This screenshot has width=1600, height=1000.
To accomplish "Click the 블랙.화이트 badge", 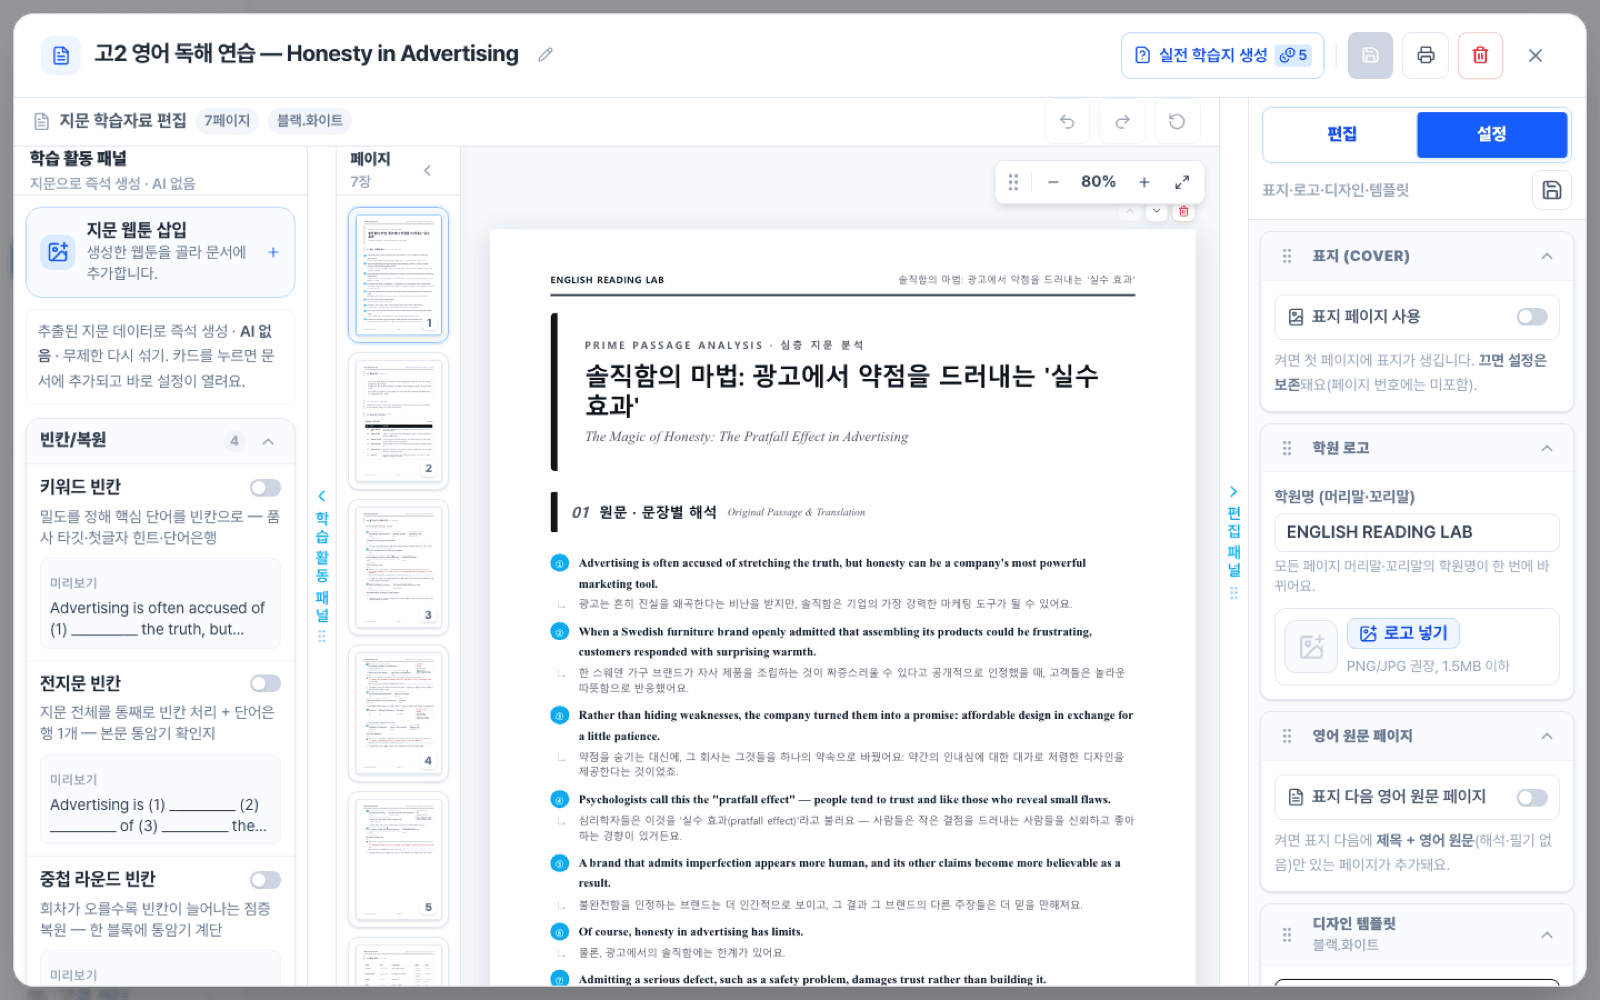I will point(310,121).
